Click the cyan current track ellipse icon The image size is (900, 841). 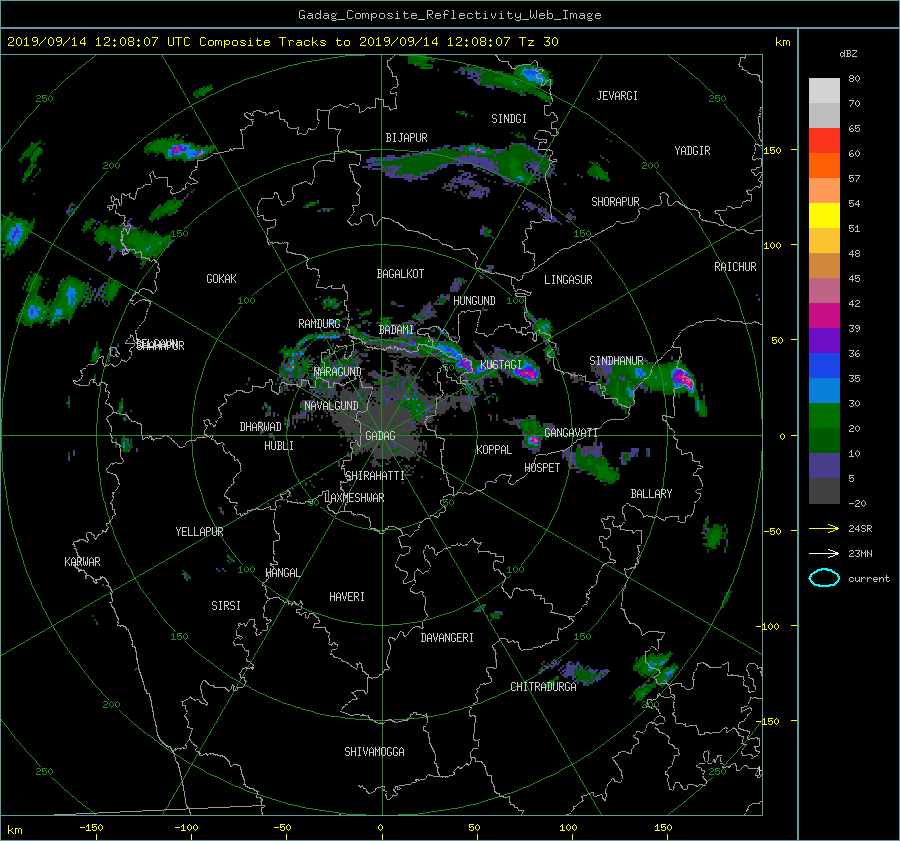(824, 578)
